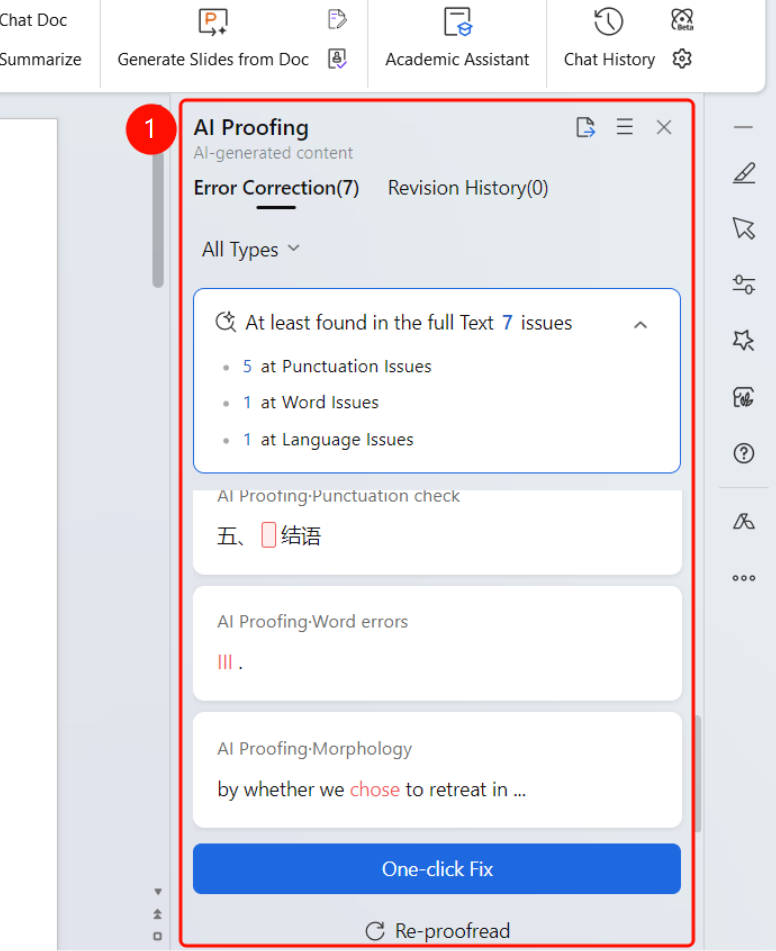Click the star magic sidebar icon
Image resolution: width=776 pixels, height=951 pixels.
coord(744,340)
